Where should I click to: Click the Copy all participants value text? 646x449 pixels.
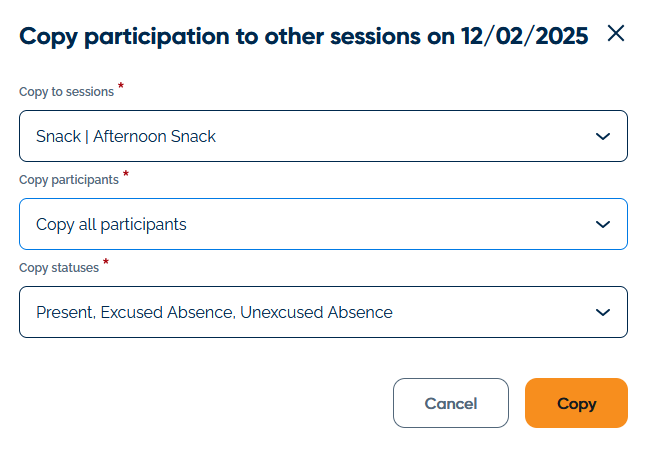tap(111, 224)
